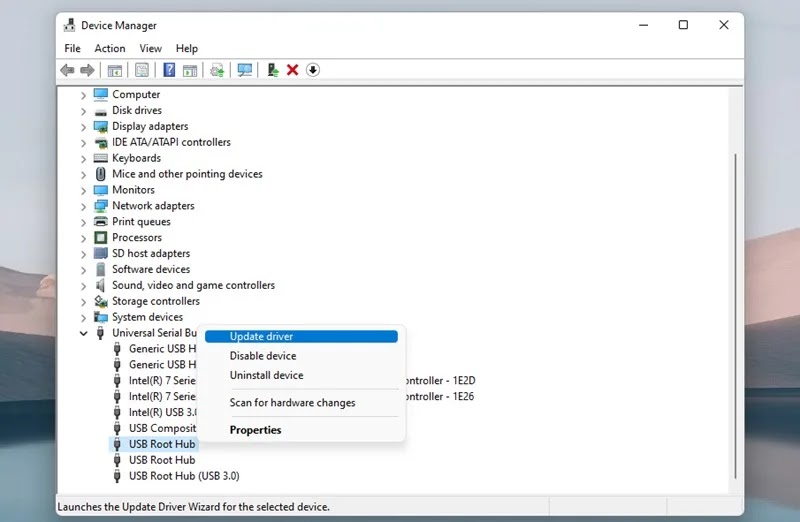Image resolution: width=800 pixels, height=522 pixels.
Task: Click the blue Help question mark icon
Action: click(169, 70)
